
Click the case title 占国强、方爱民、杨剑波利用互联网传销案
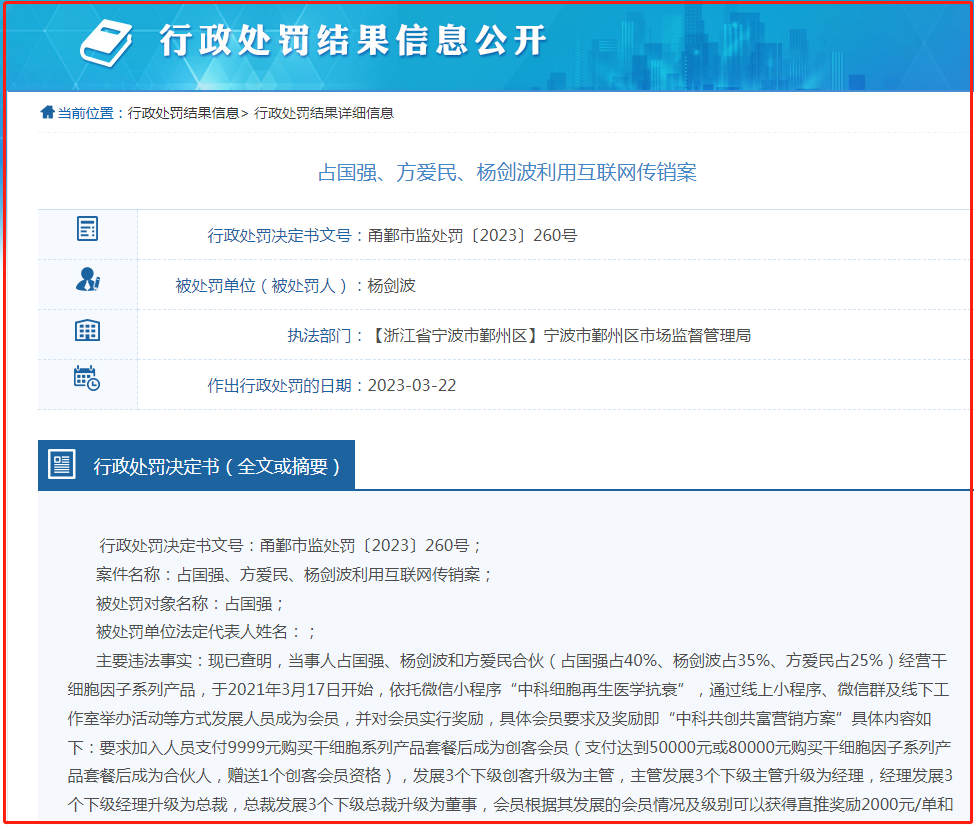pos(507,172)
